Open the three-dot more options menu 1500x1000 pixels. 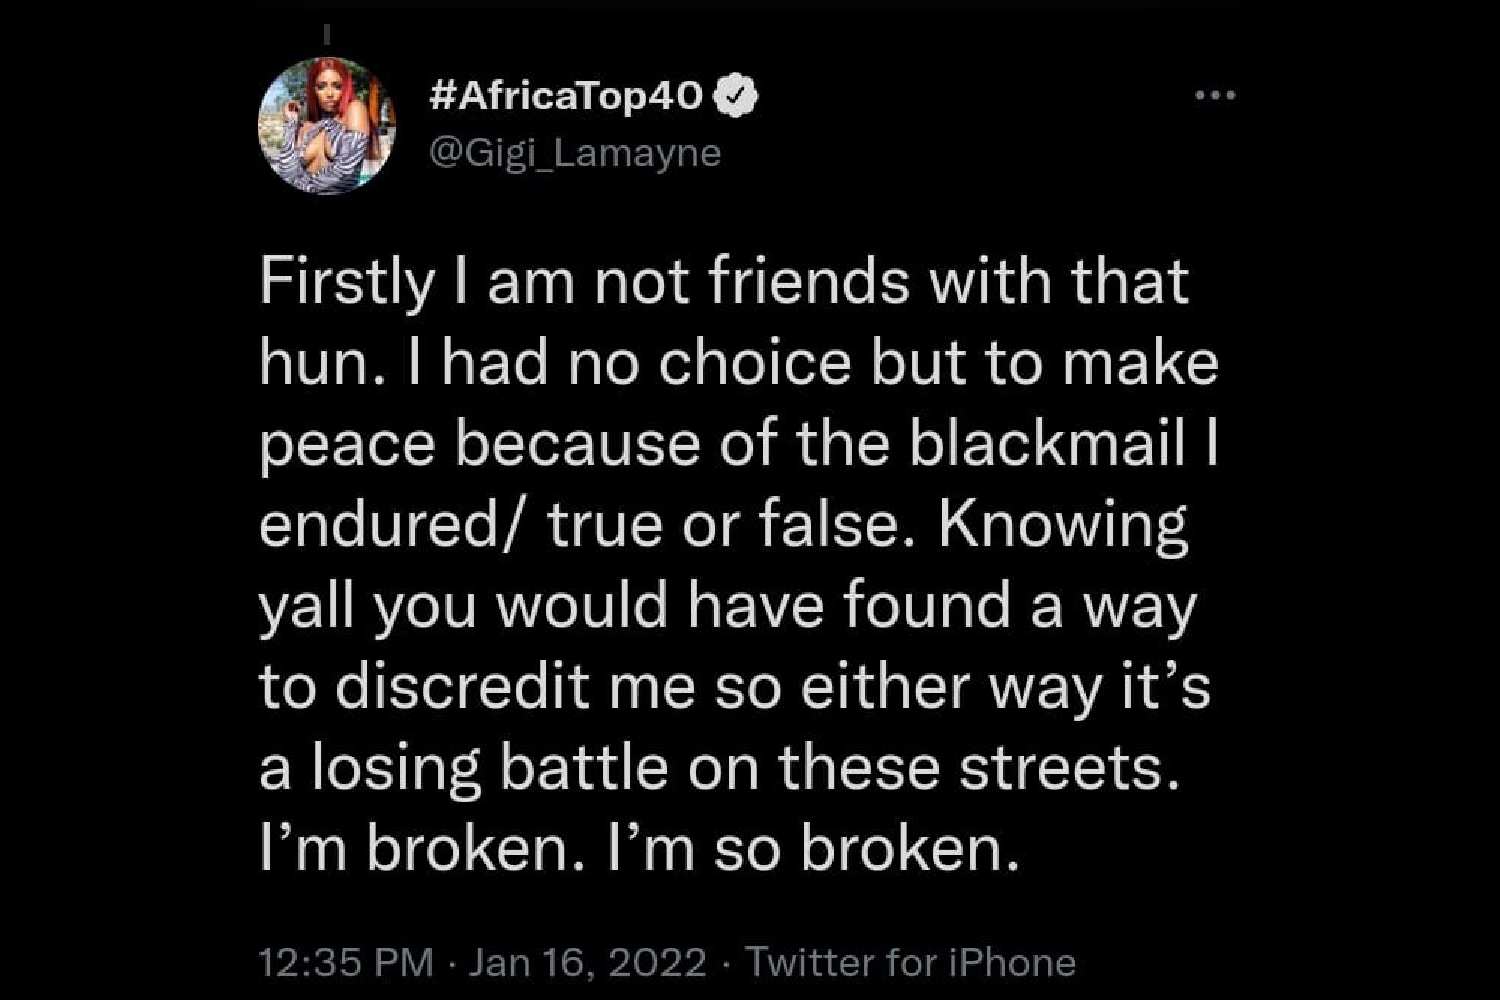[1215, 96]
